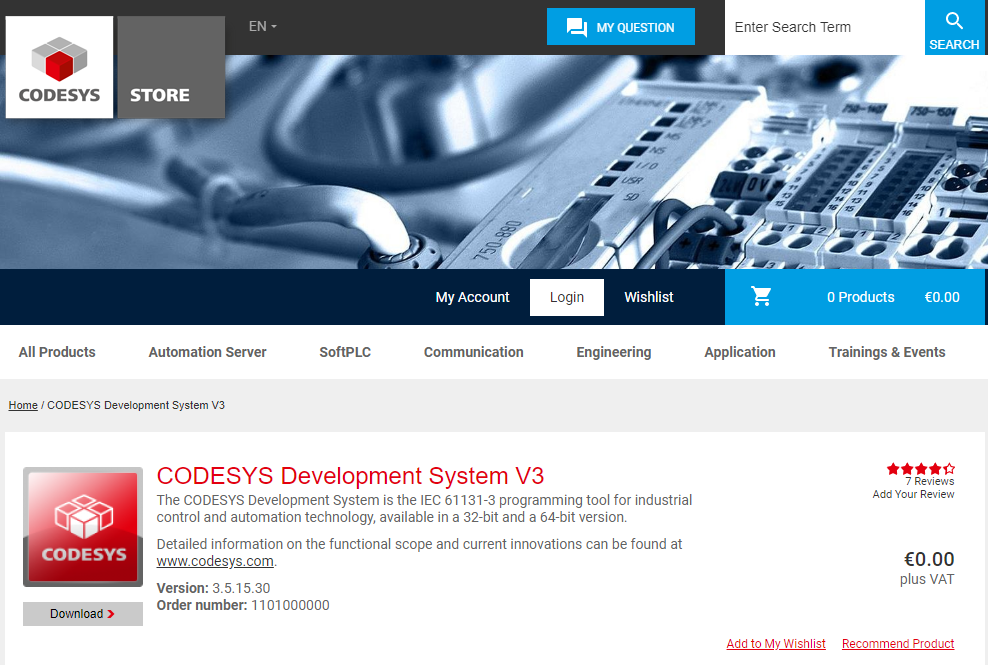The width and height of the screenshot is (988, 665).
Task: Open the Automation Server menu
Action: pyautogui.click(x=207, y=352)
